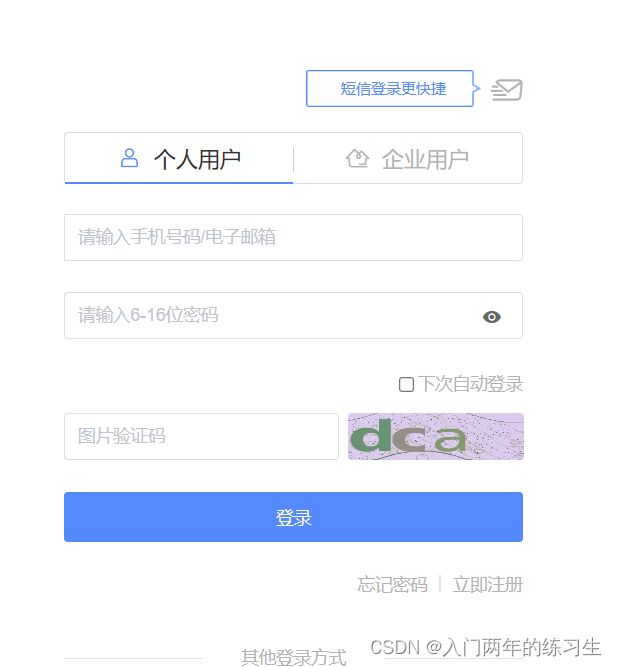Focus the 图片验证码 captcha input
This screenshot has height=667, width=617.
coord(201,436)
